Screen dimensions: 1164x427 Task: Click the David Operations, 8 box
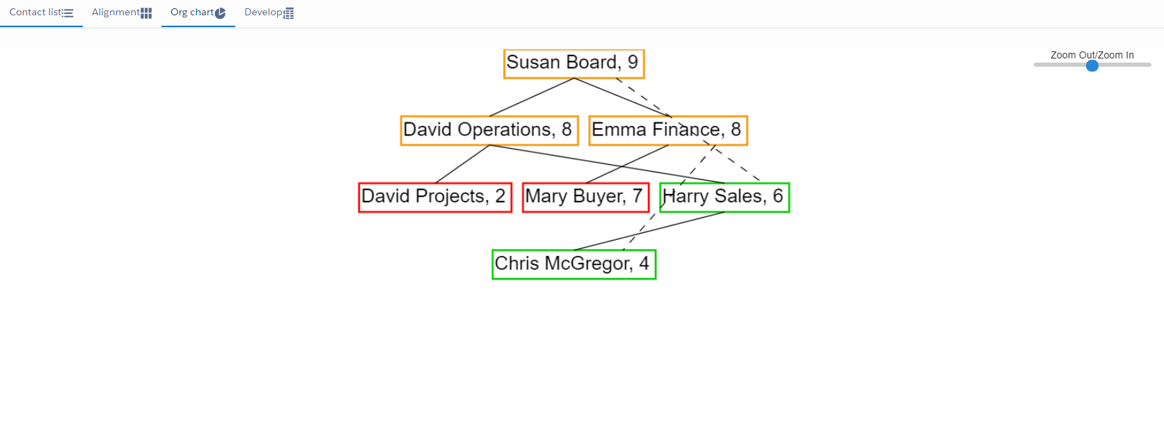[488, 130]
